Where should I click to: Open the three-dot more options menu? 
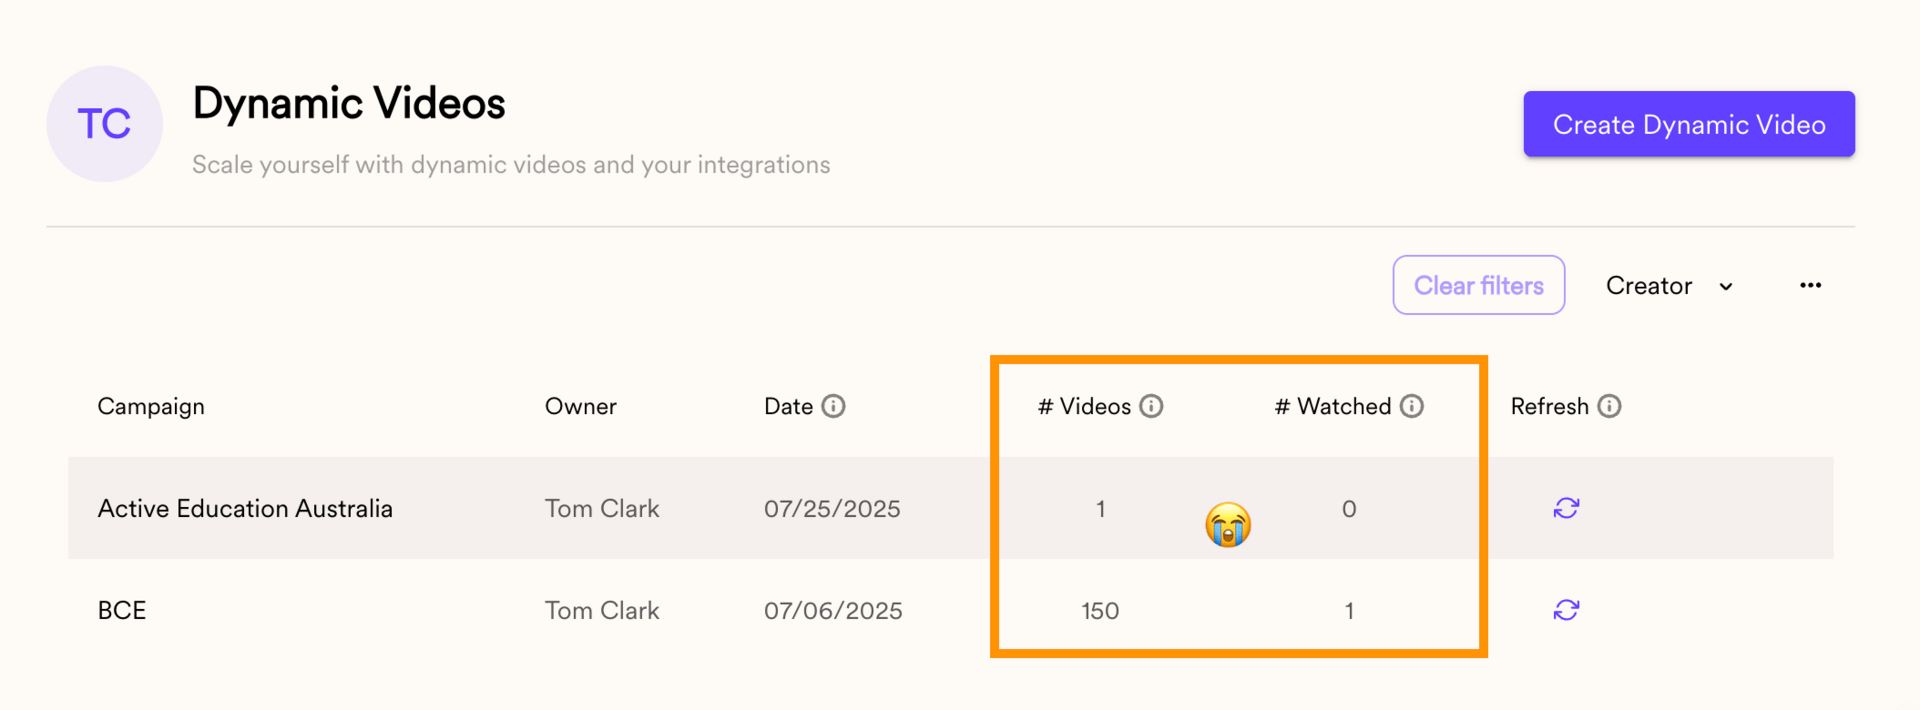1810,286
